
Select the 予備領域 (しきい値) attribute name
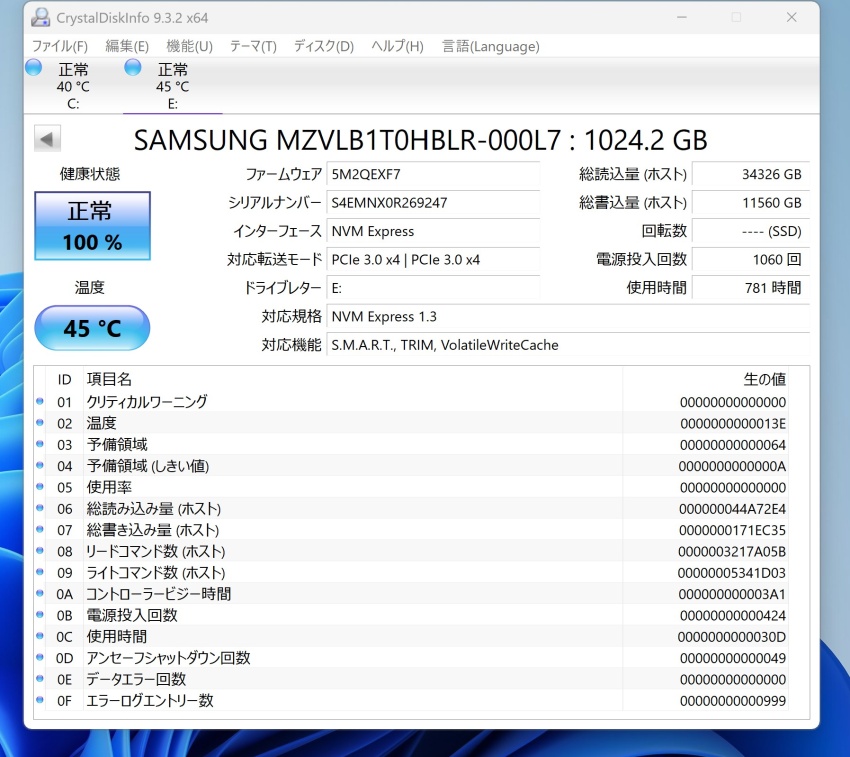148,465
